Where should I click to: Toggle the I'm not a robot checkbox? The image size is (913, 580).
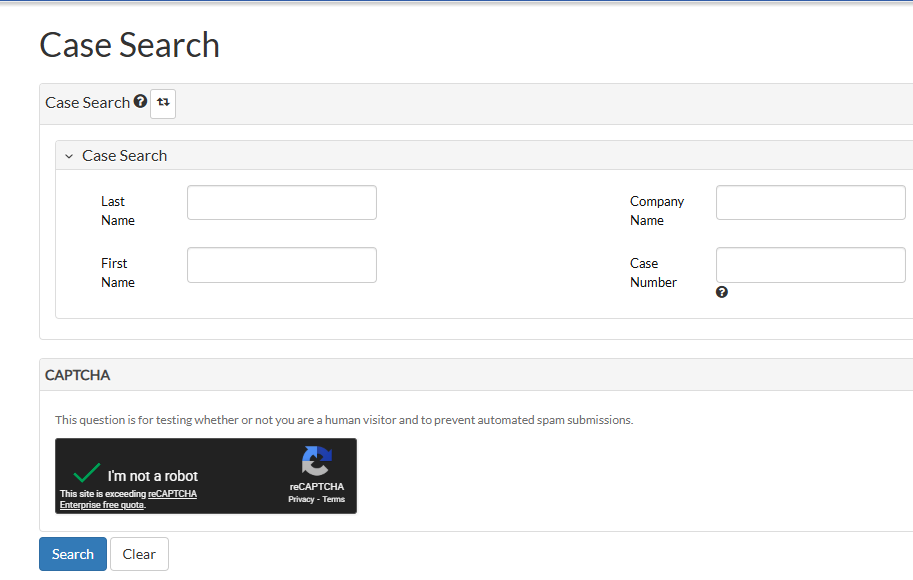point(88,473)
